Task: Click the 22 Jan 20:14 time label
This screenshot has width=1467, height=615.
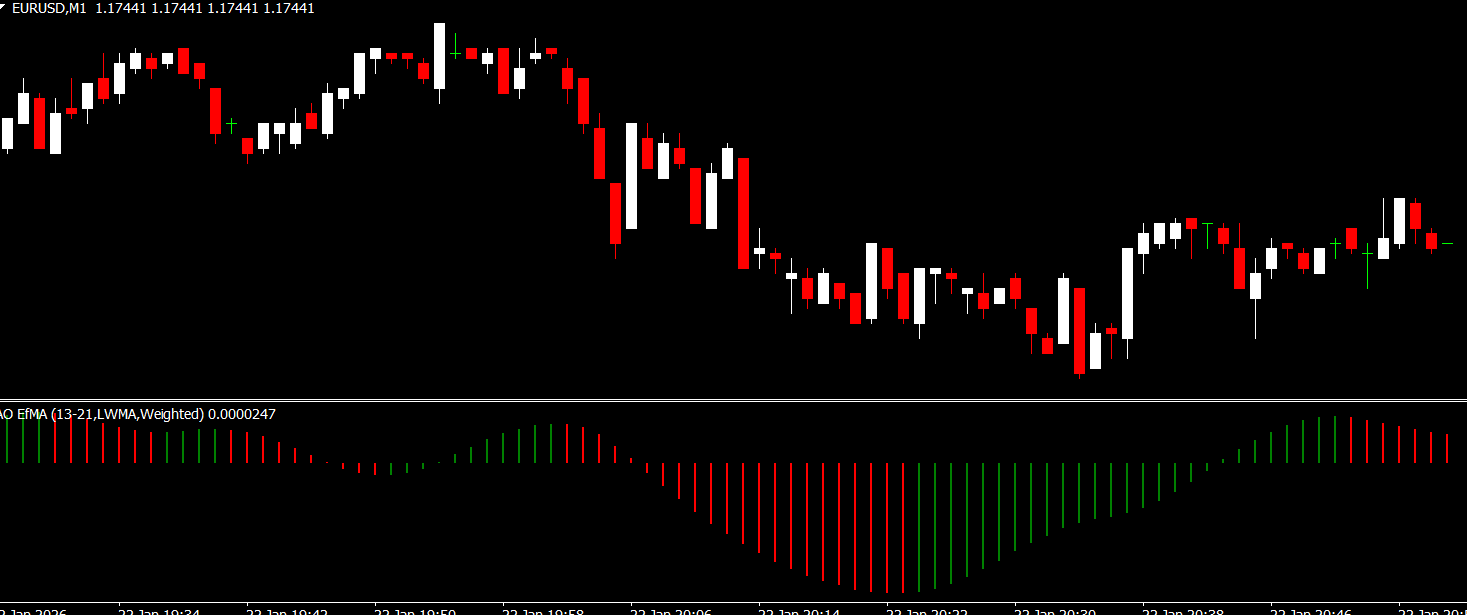Action: pos(799,610)
